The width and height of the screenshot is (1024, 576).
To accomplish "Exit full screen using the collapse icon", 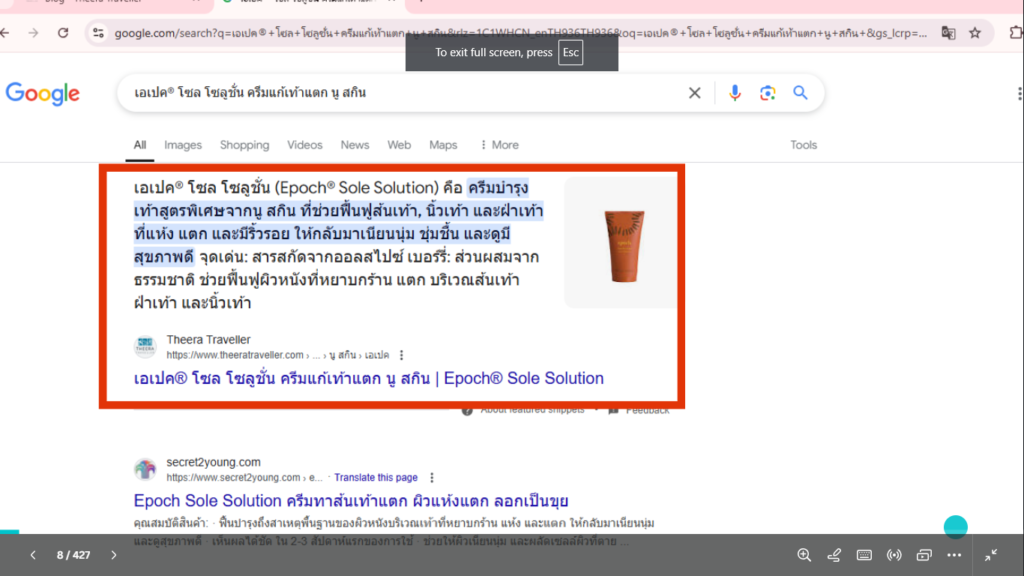I will 991,555.
